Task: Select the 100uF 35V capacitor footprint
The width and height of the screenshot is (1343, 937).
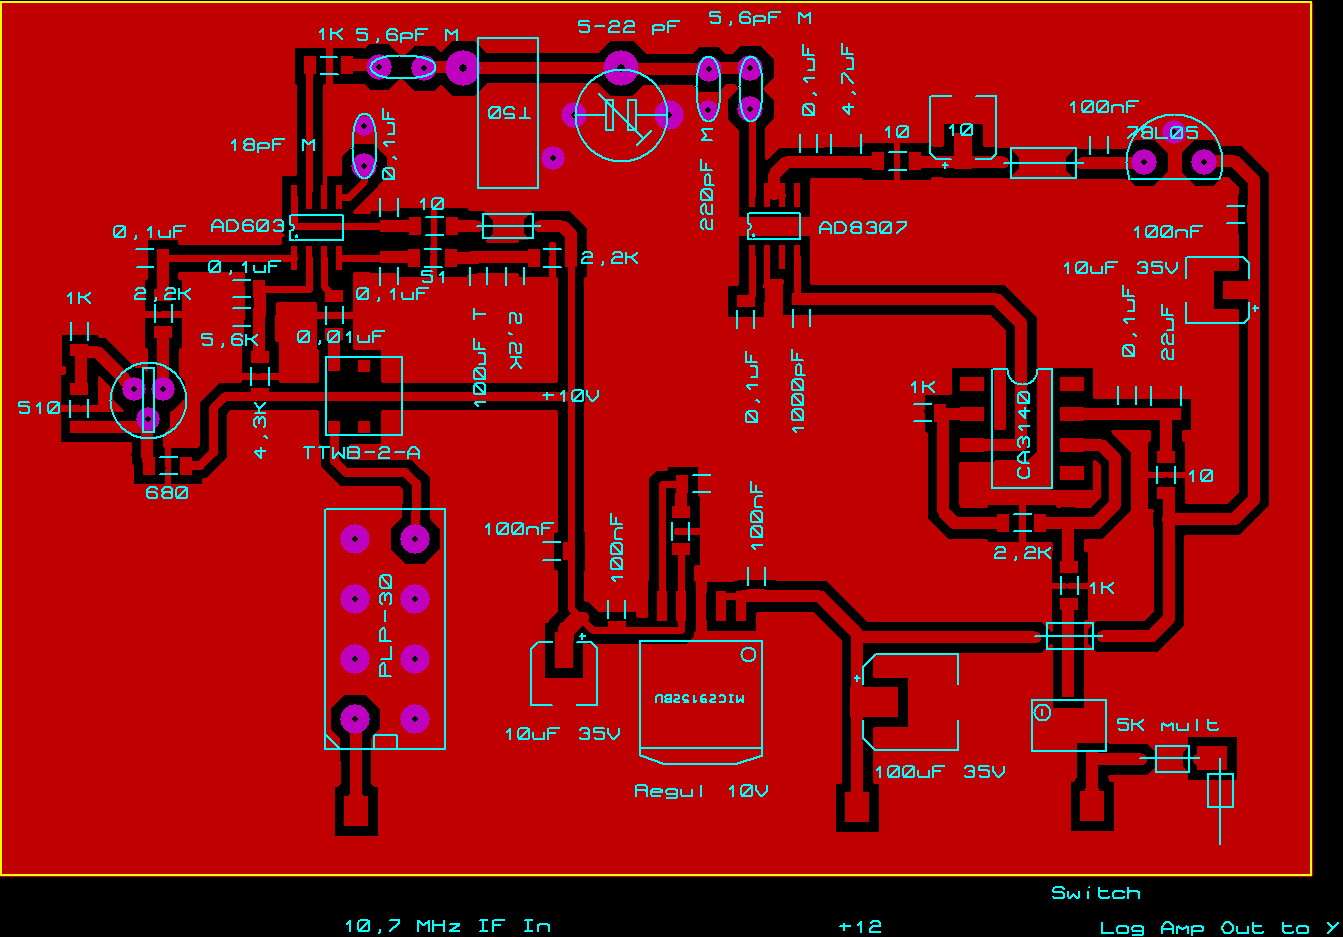Action: tap(910, 702)
